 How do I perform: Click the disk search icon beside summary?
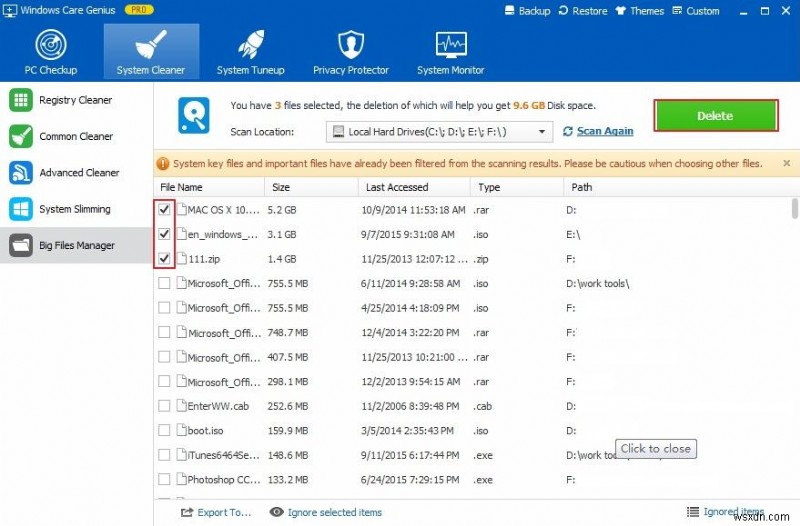click(x=194, y=116)
